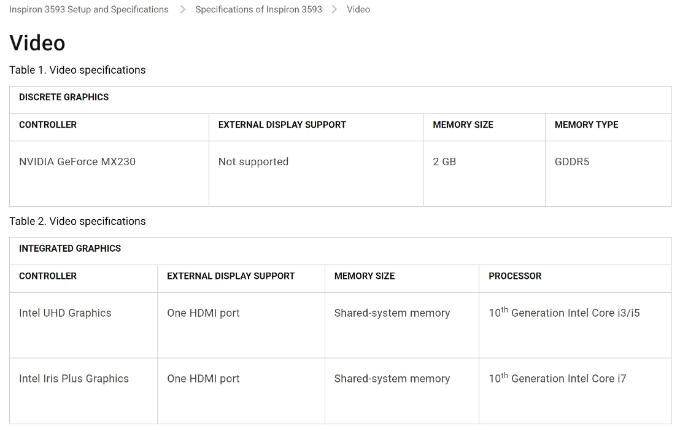Image resolution: width=680 pixels, height=431 pixels.
Task: Click the Discrete Graphics table header
Action: (x=64, y=97)
